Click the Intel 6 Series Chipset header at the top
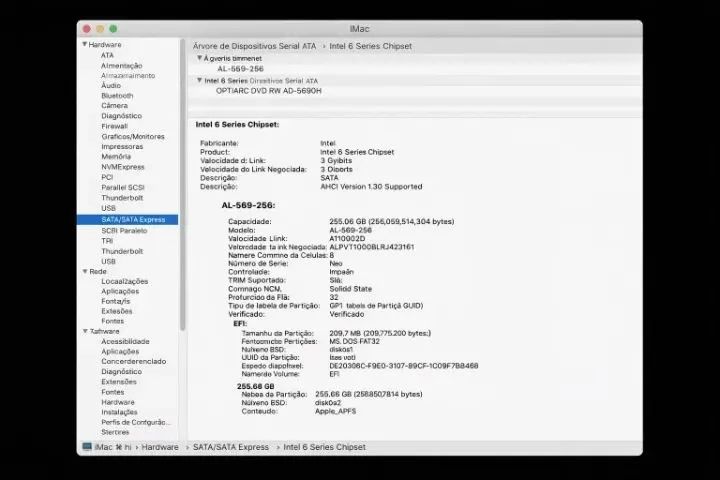 click(x=371, y=46)
